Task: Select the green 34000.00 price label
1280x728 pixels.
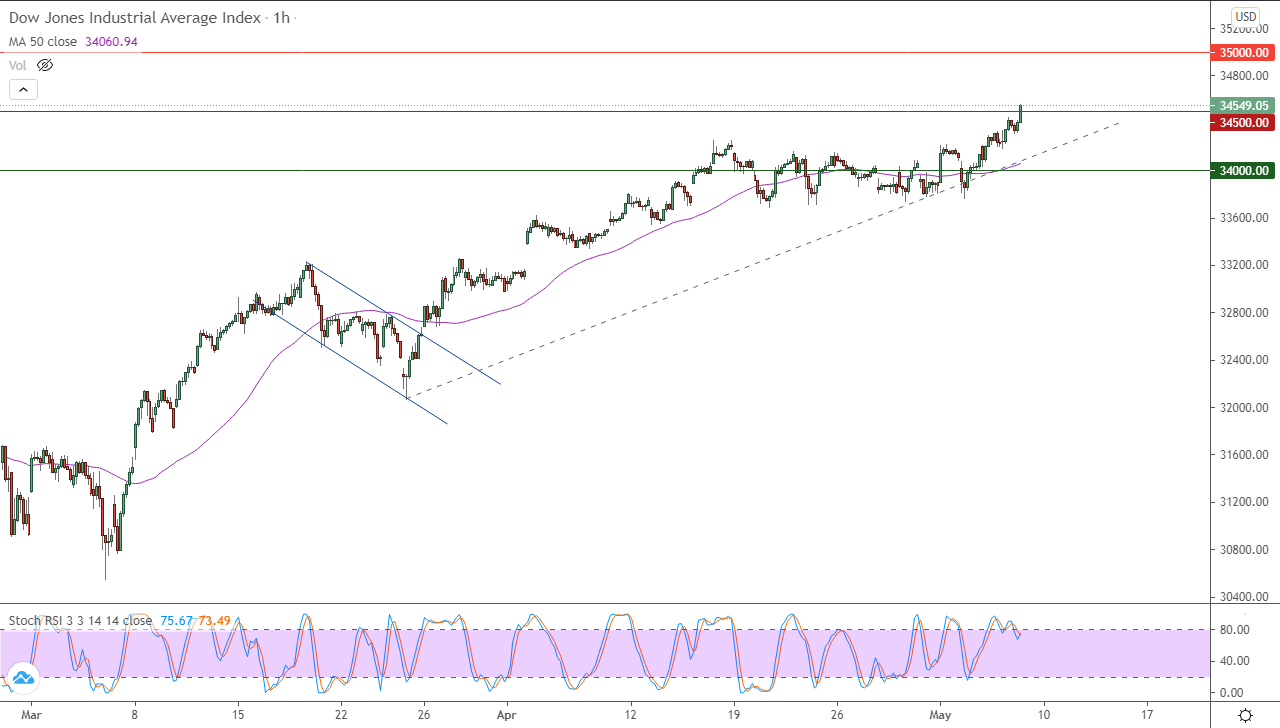Action: (x=1244, y=170)
